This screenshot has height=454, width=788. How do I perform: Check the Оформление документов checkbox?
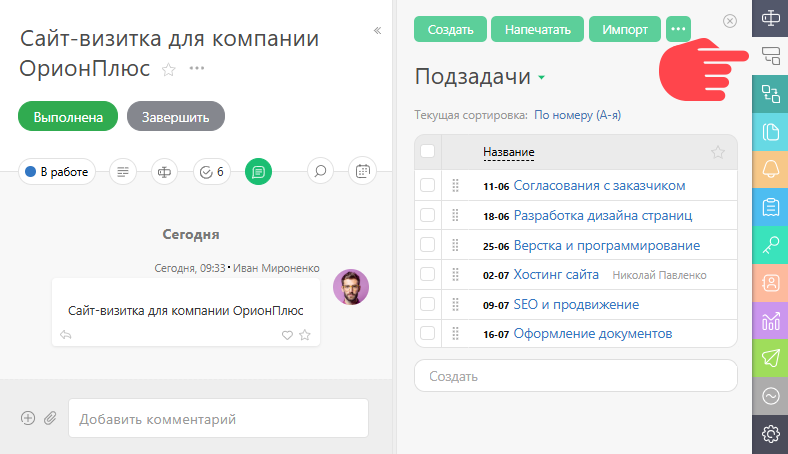[x=427, y=333]
